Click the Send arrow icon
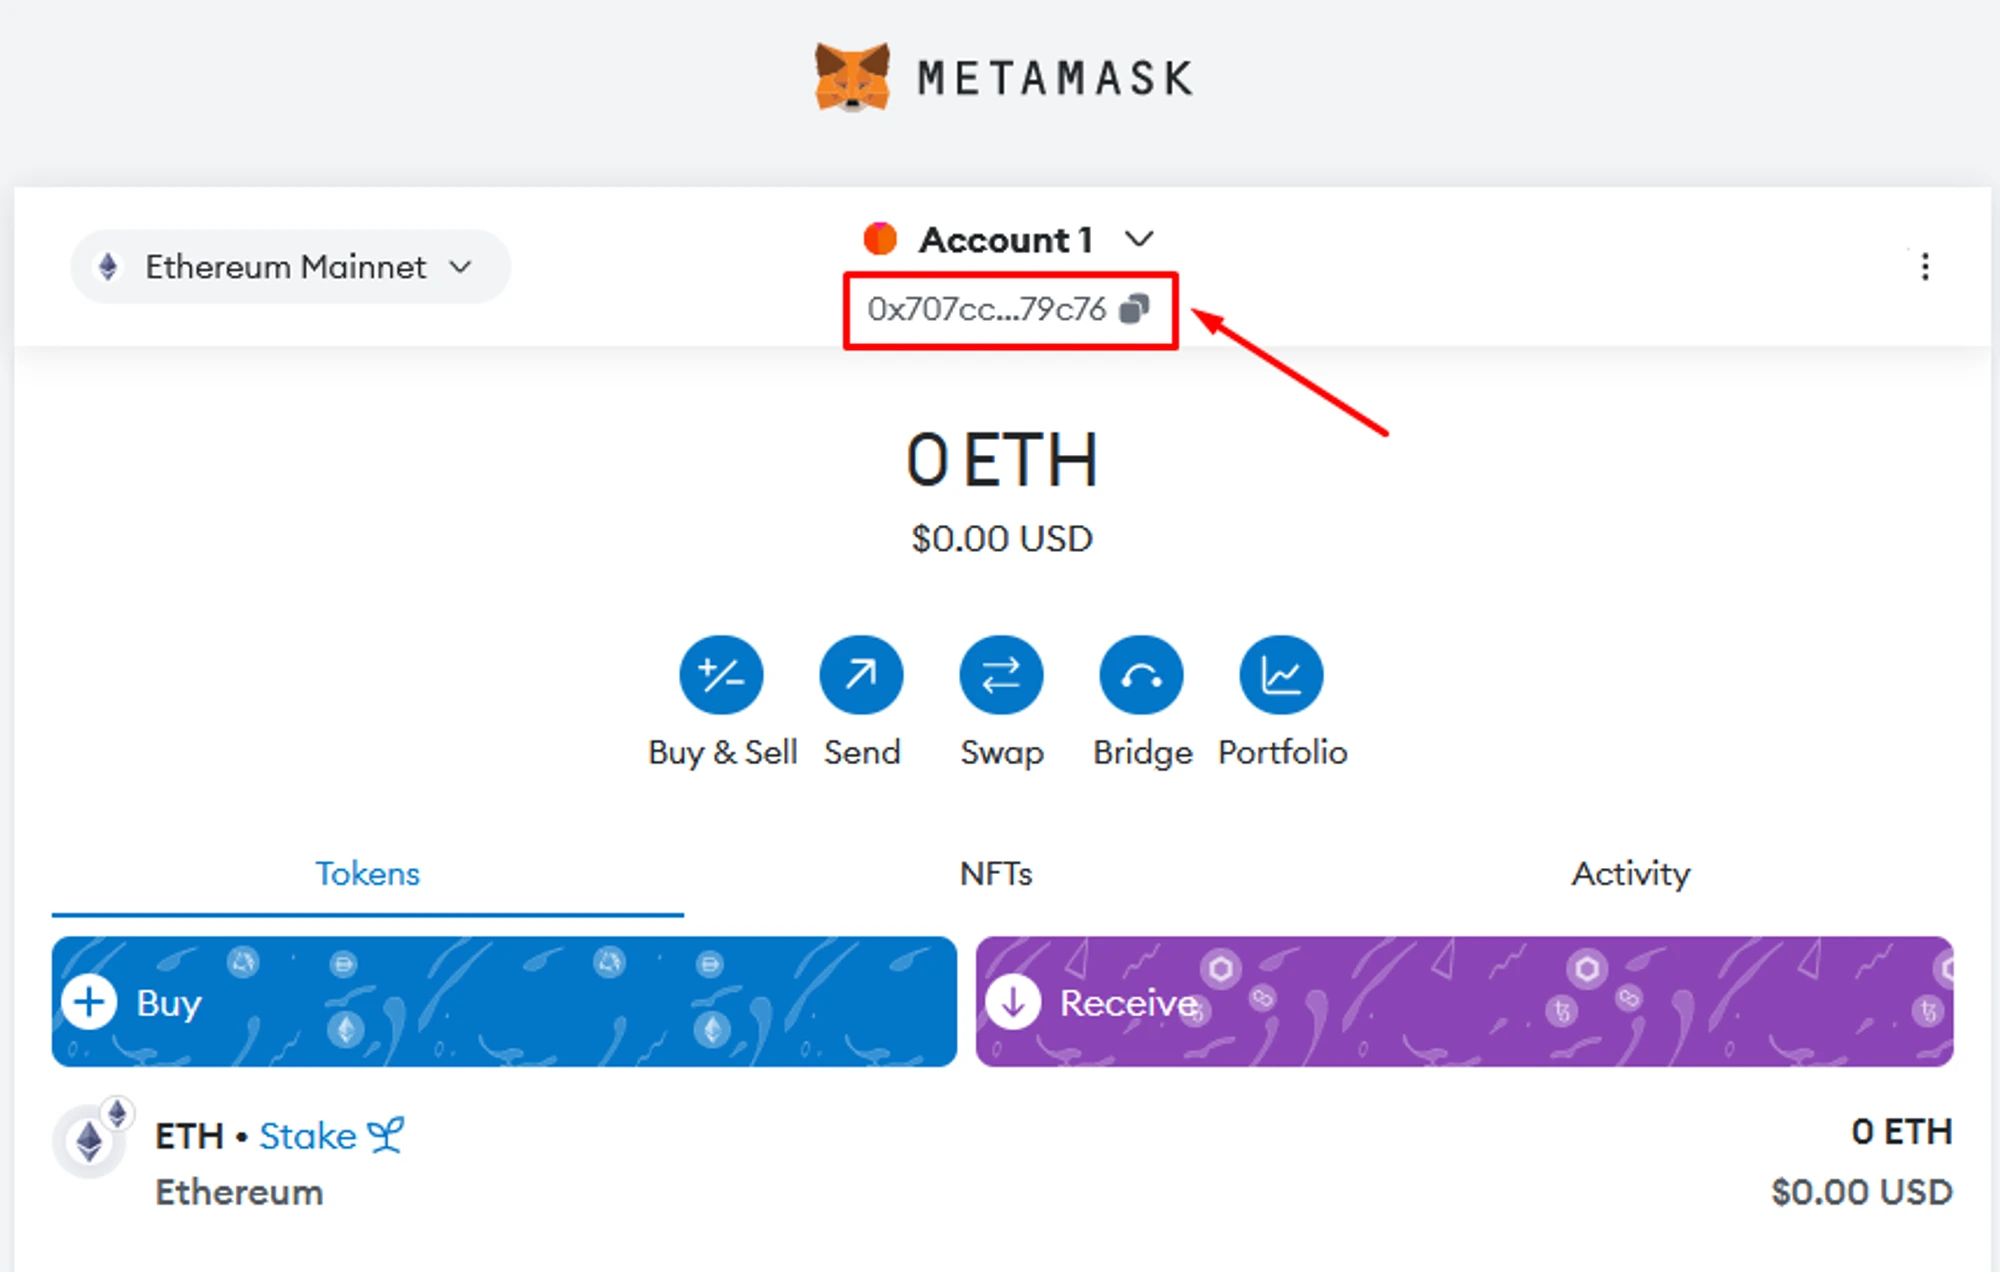This screenshot has height=1272, width=2000. tap(861, 675)
